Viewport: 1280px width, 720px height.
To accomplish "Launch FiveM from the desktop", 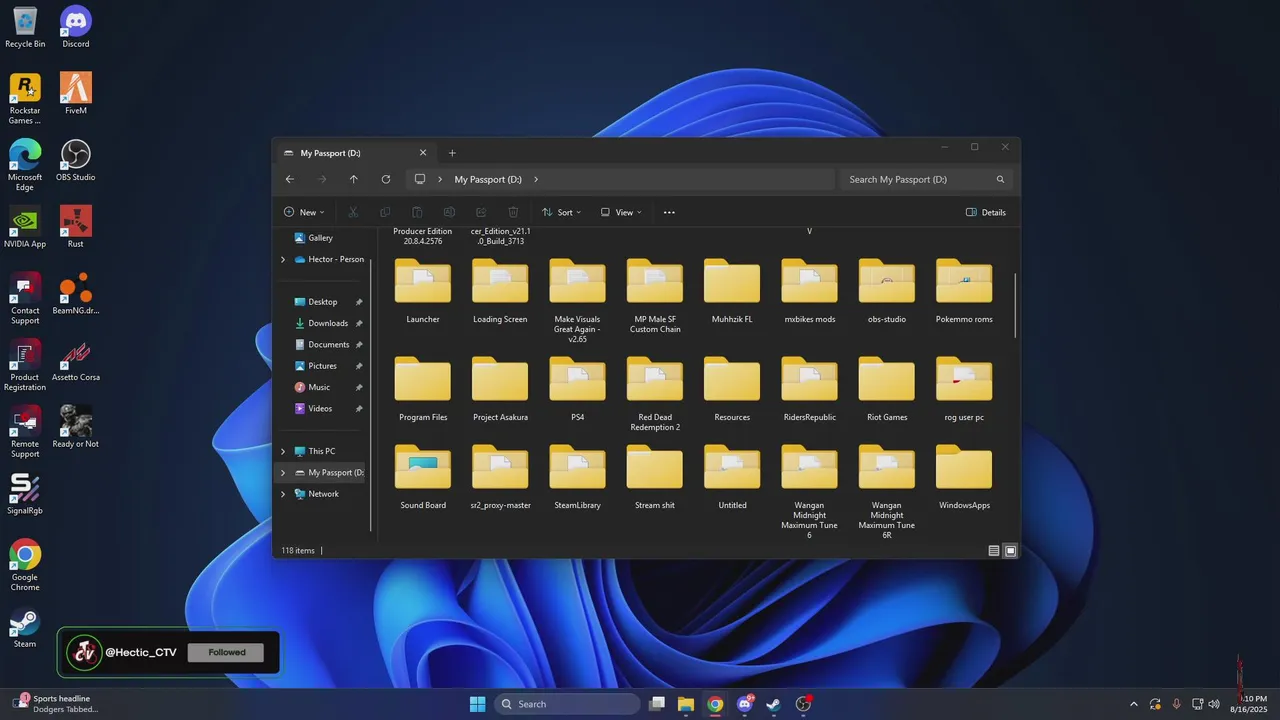I will pos(75,94).
